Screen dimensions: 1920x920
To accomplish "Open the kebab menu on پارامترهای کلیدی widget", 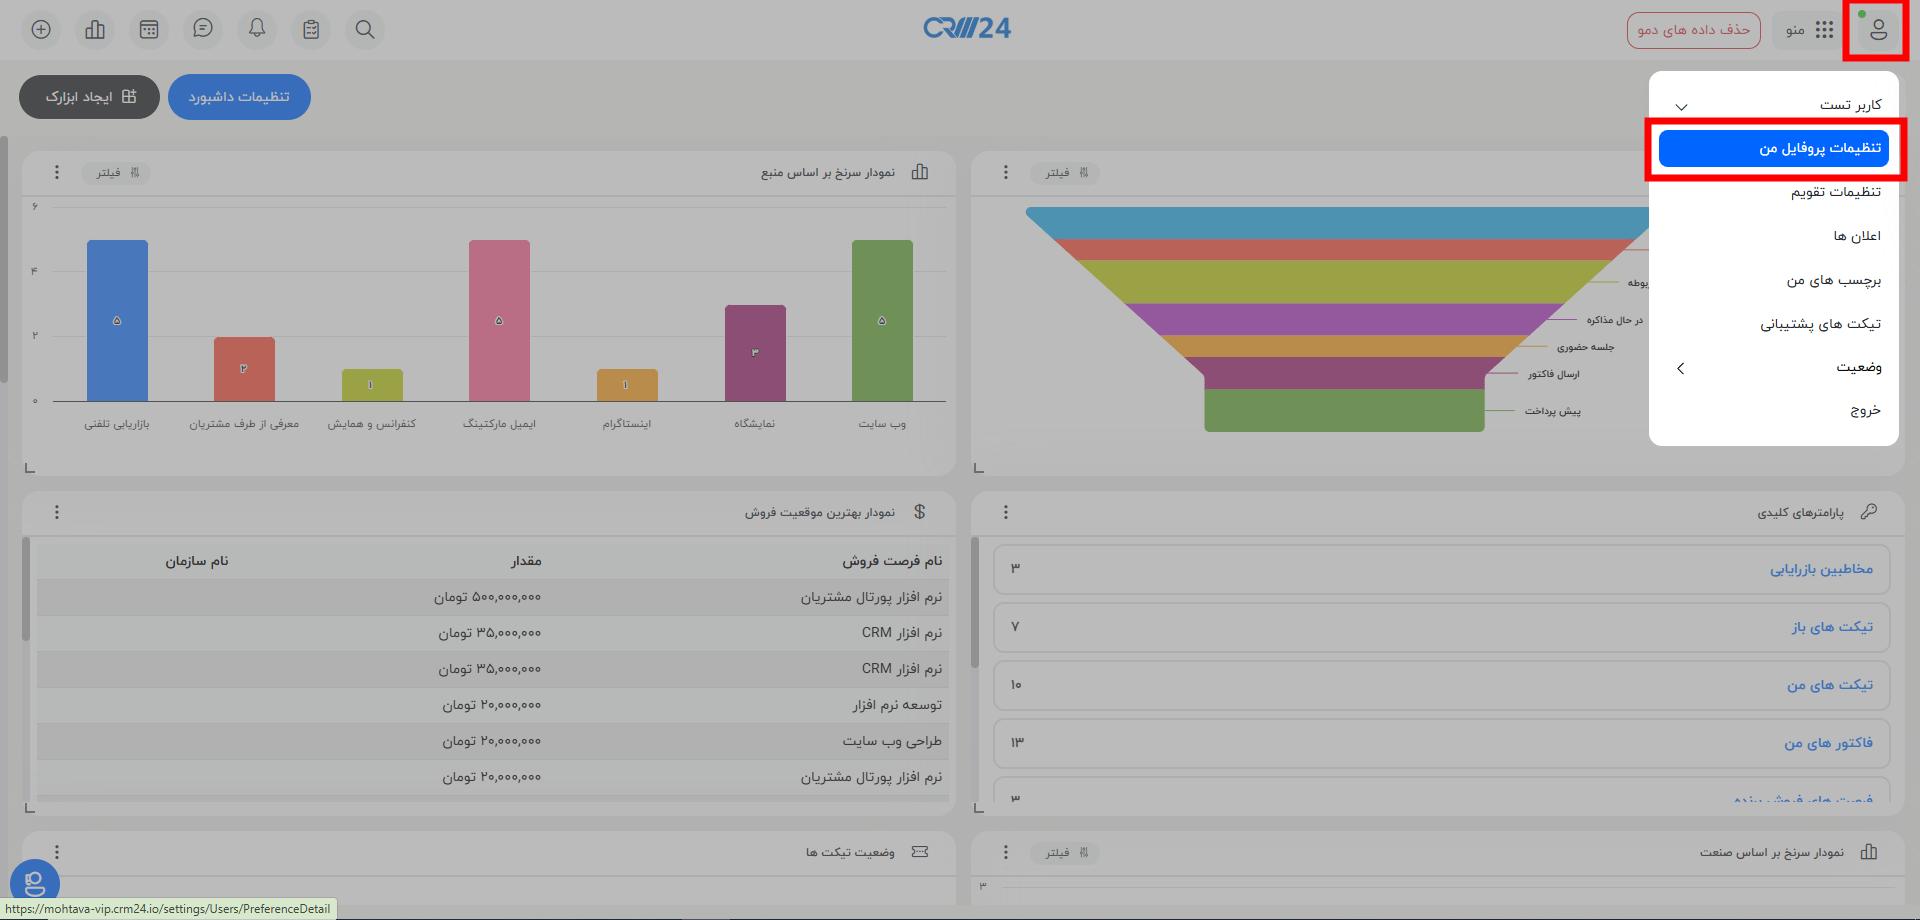I will (x=1005, y=511).
